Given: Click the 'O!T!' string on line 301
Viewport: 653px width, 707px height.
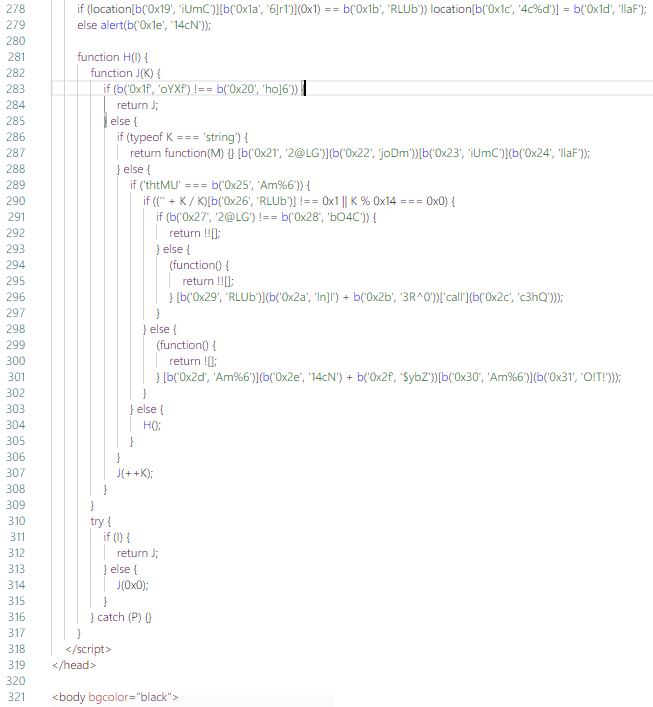Looking at the screenshot, I should click(x=594, y=377).
